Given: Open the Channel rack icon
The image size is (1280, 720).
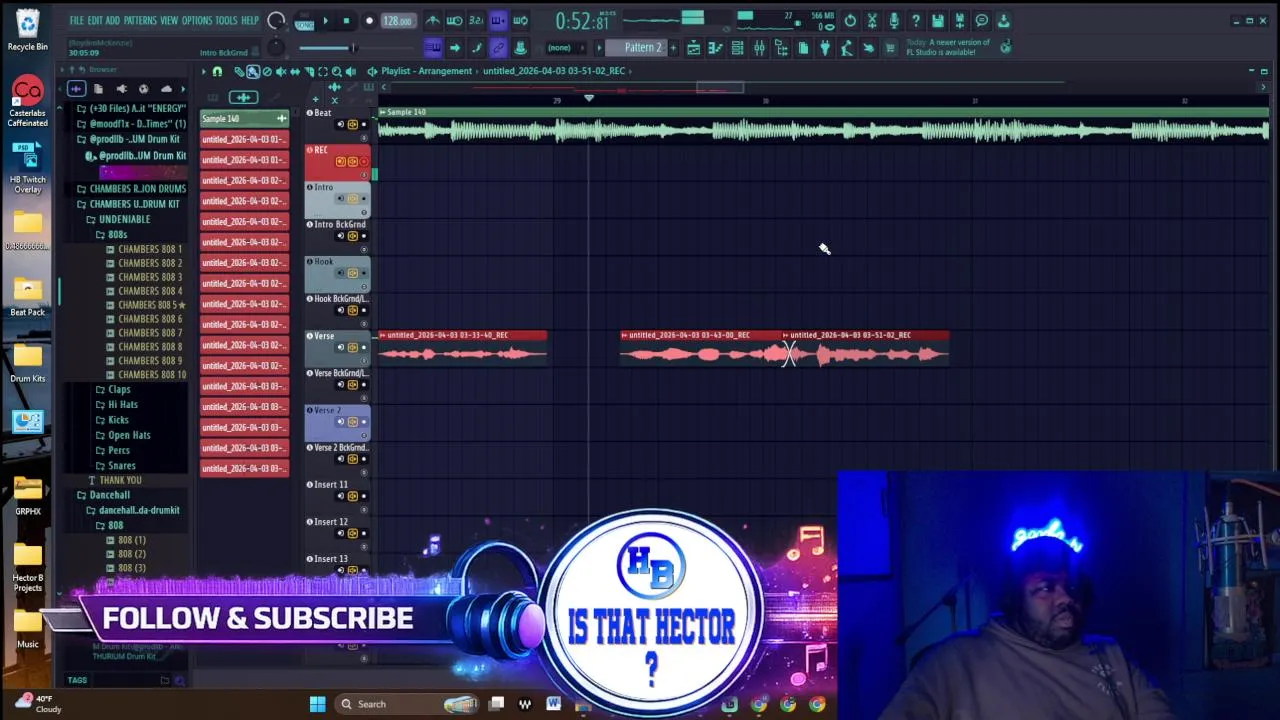Looking at the screenshot, I should click(738, 47).
